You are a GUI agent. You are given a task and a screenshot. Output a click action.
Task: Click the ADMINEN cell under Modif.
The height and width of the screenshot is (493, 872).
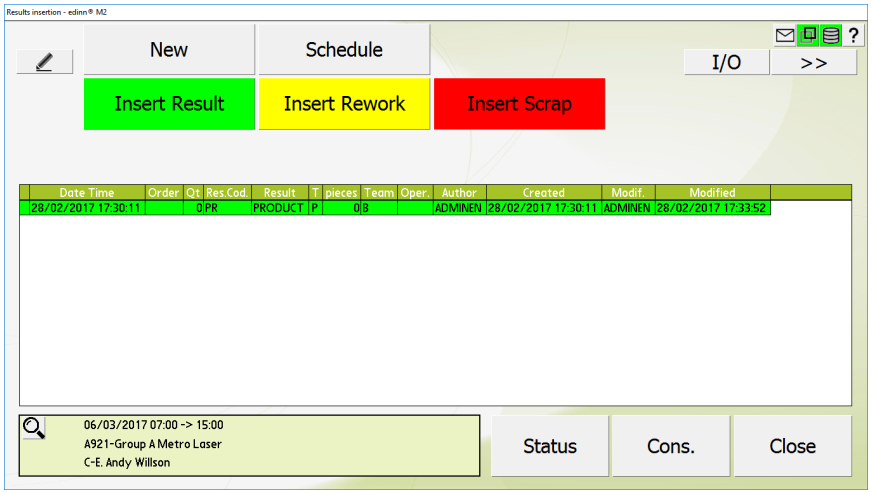click(628, 208)
